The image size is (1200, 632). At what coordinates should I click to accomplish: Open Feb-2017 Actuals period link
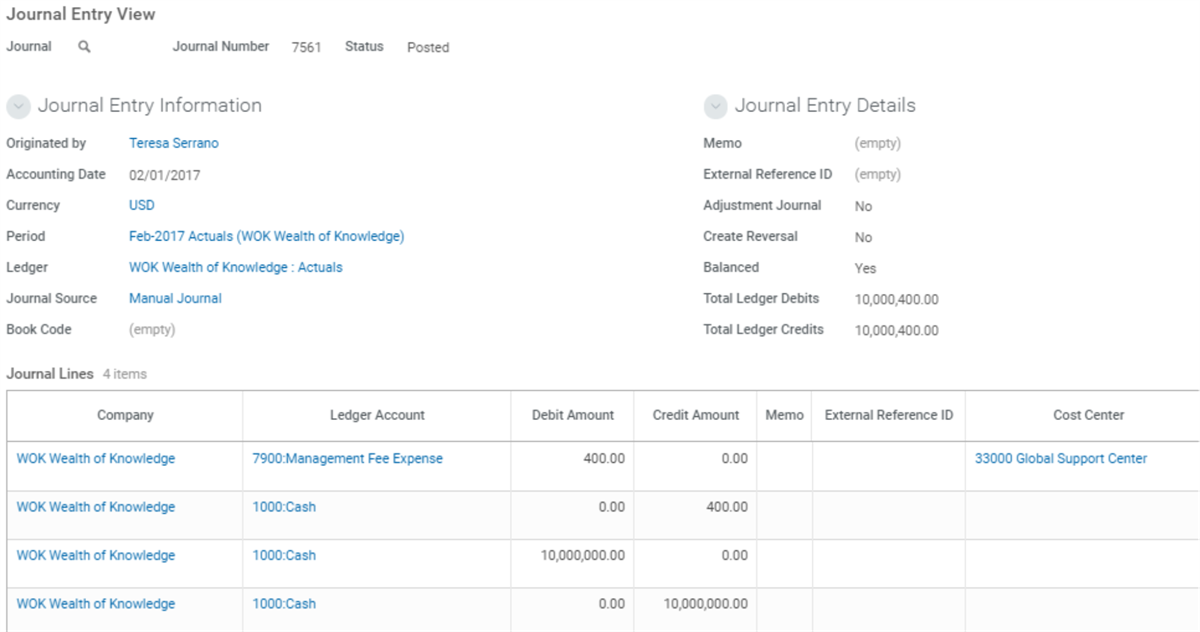[x=266, y=236]
